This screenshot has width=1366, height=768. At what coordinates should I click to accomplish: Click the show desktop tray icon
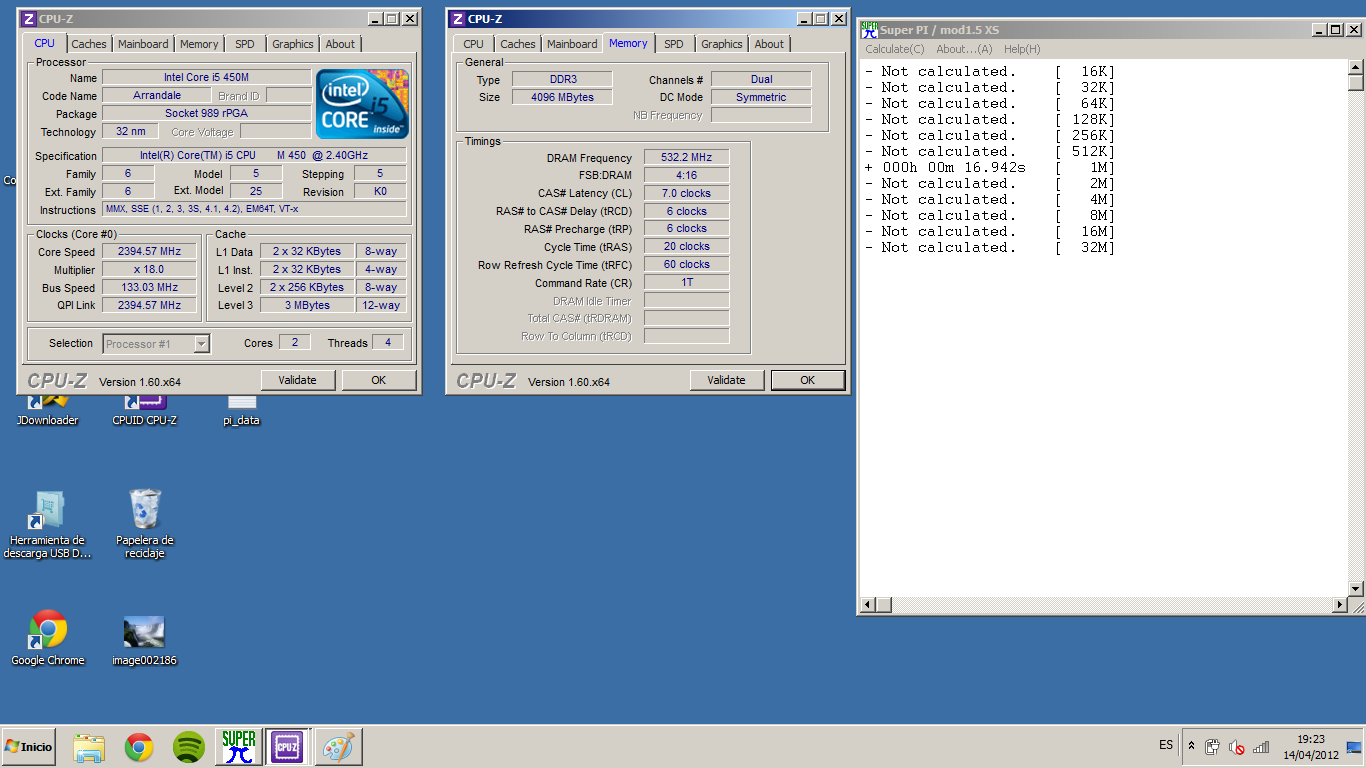1355,747
